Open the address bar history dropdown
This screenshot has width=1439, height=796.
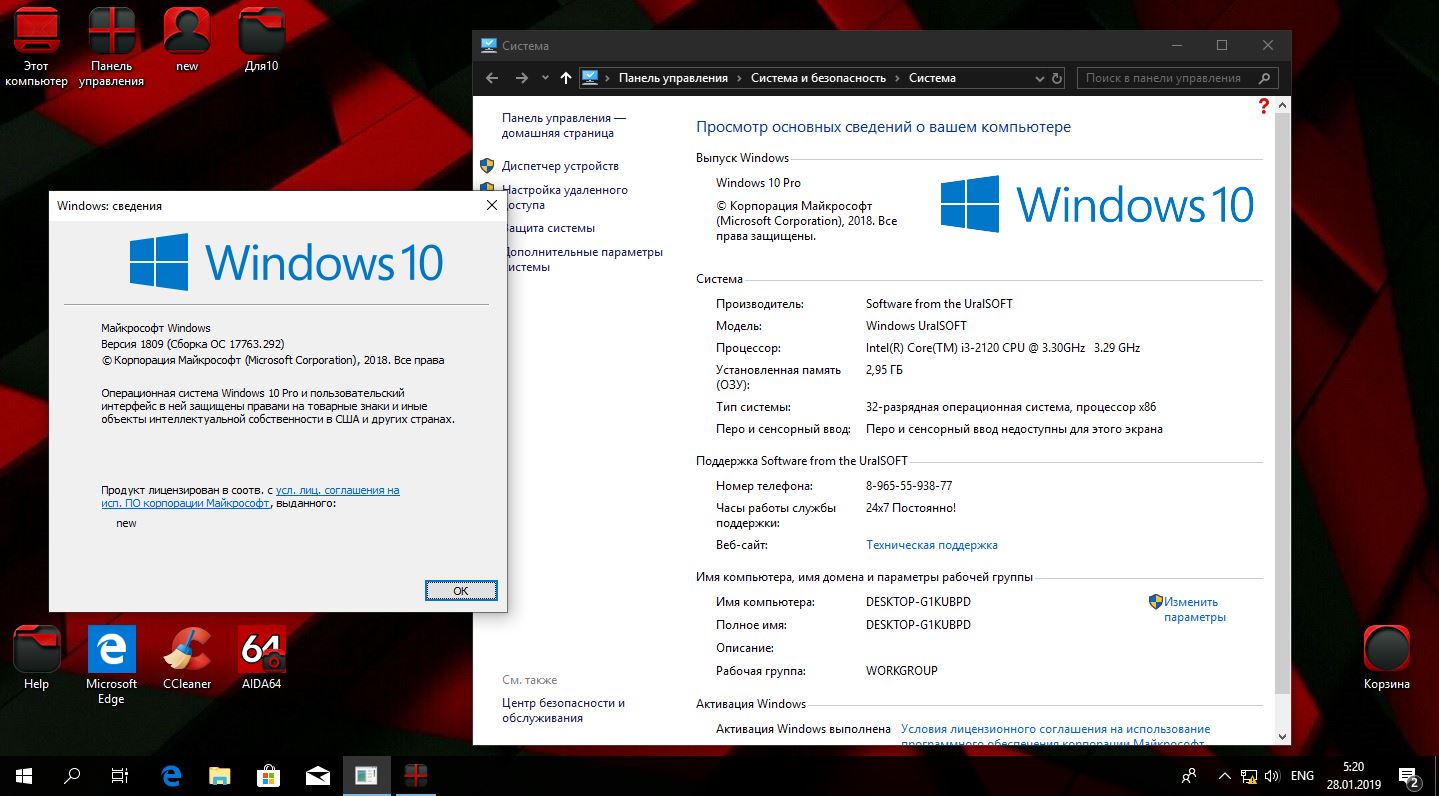point(1040,78)
